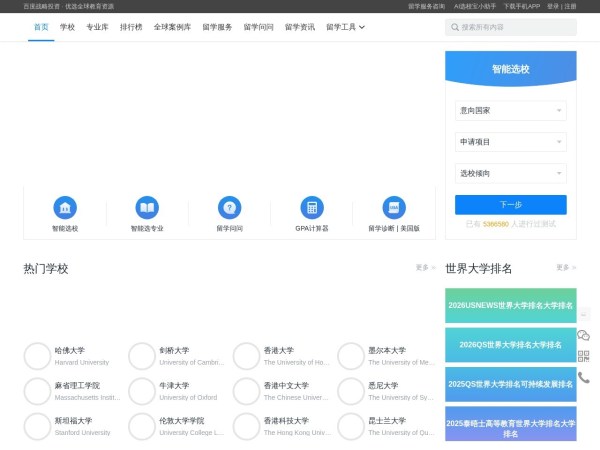The image size is (600, 450).
Task: Expand the 选校倾向 dropdown
Action: click(x=510, y=173)
